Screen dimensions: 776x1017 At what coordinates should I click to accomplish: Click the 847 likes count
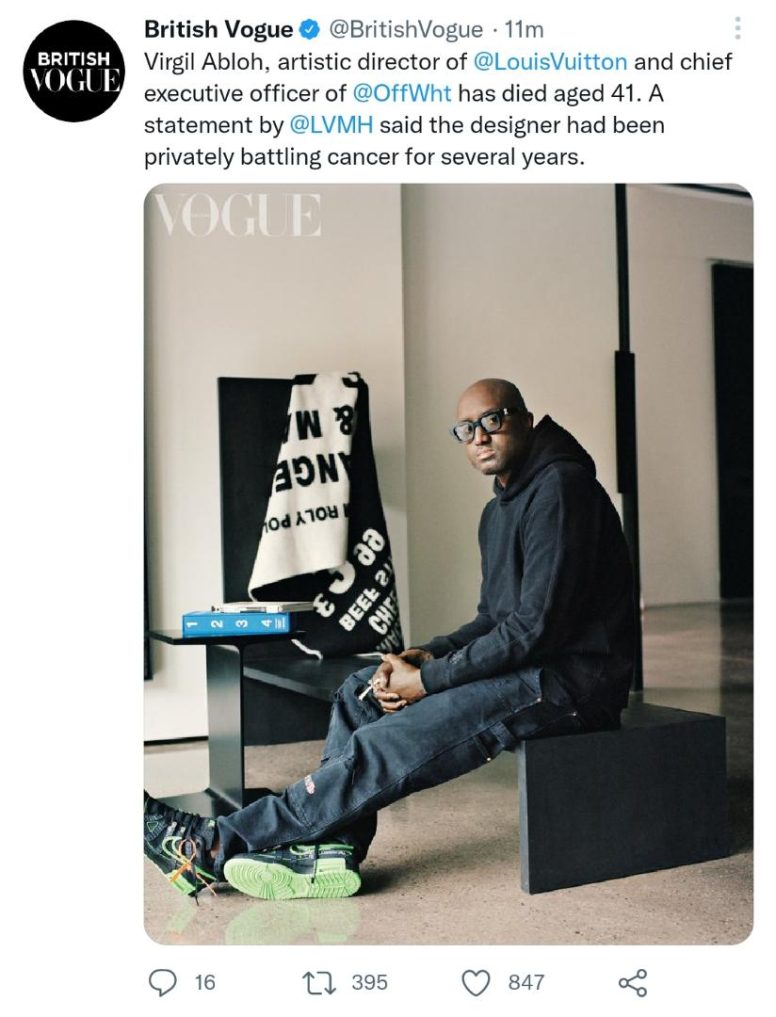(x=526, y=982)
